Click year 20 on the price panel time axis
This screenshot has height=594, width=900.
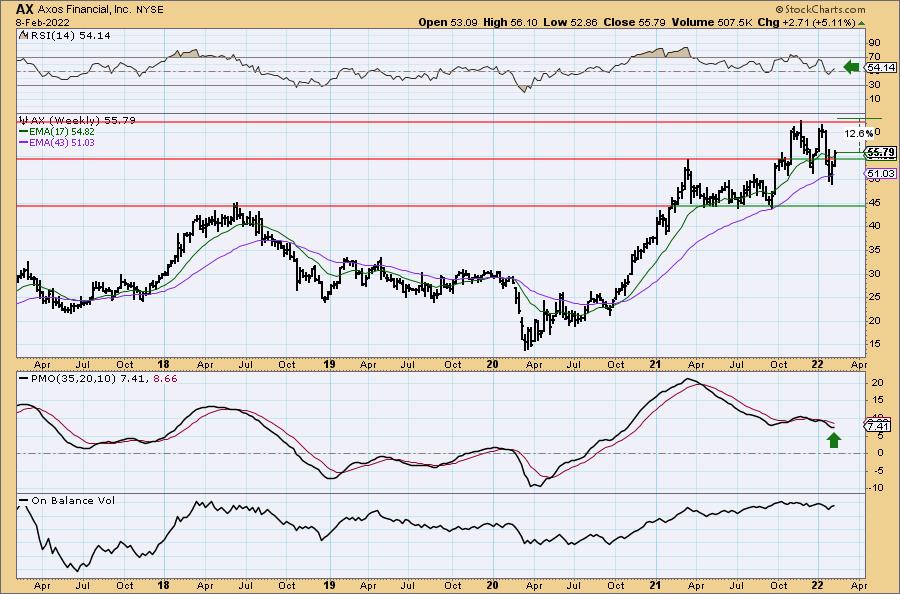[492, 364]
